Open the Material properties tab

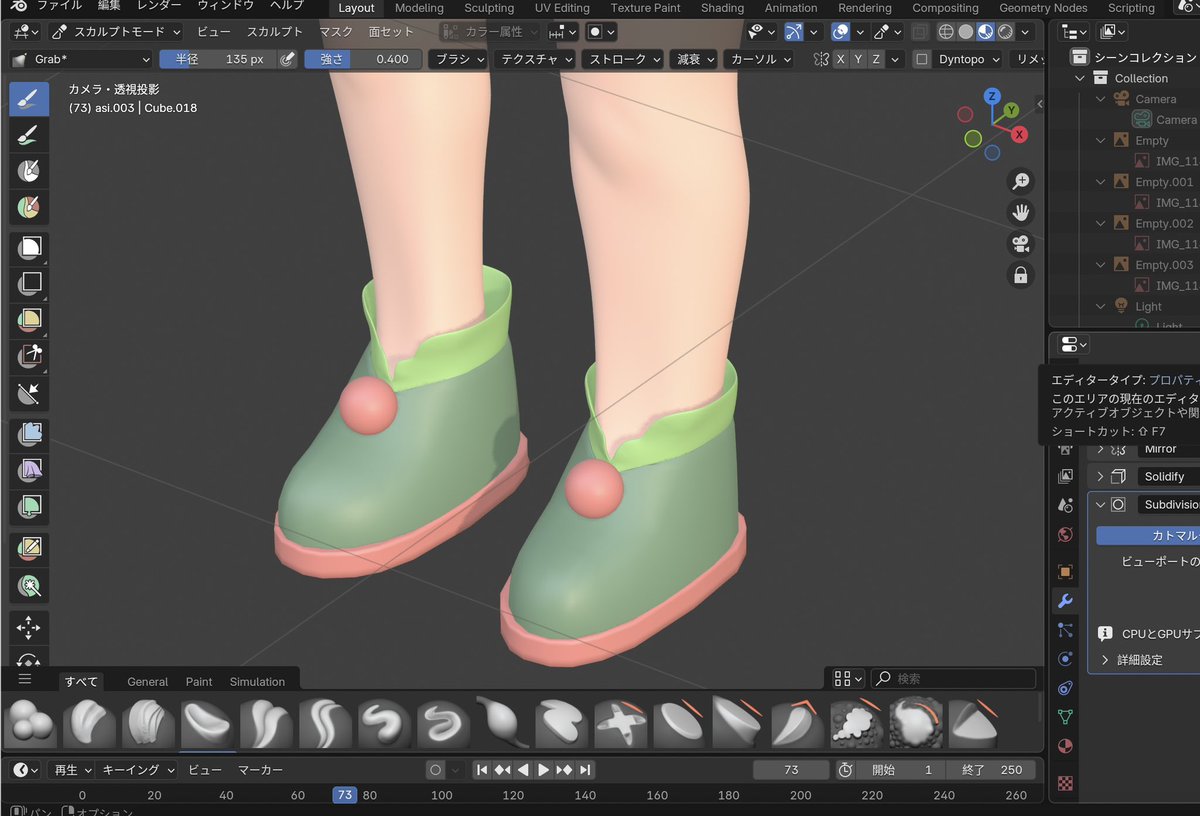point(1065,746)
